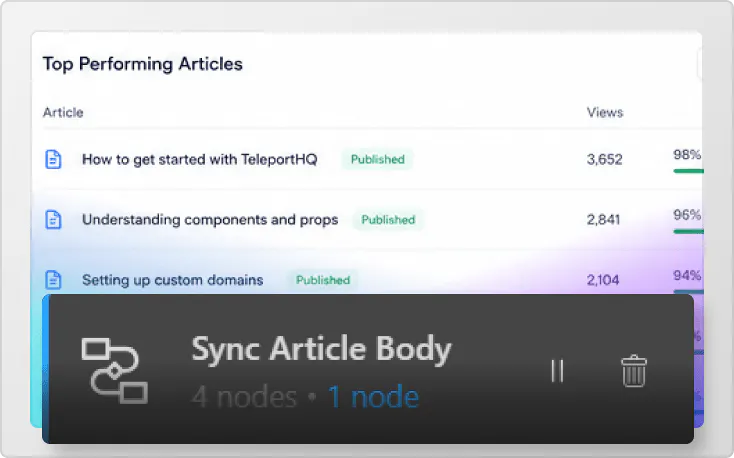Click the Views column header
Screen dimensions: 734x458
[605, 112]
